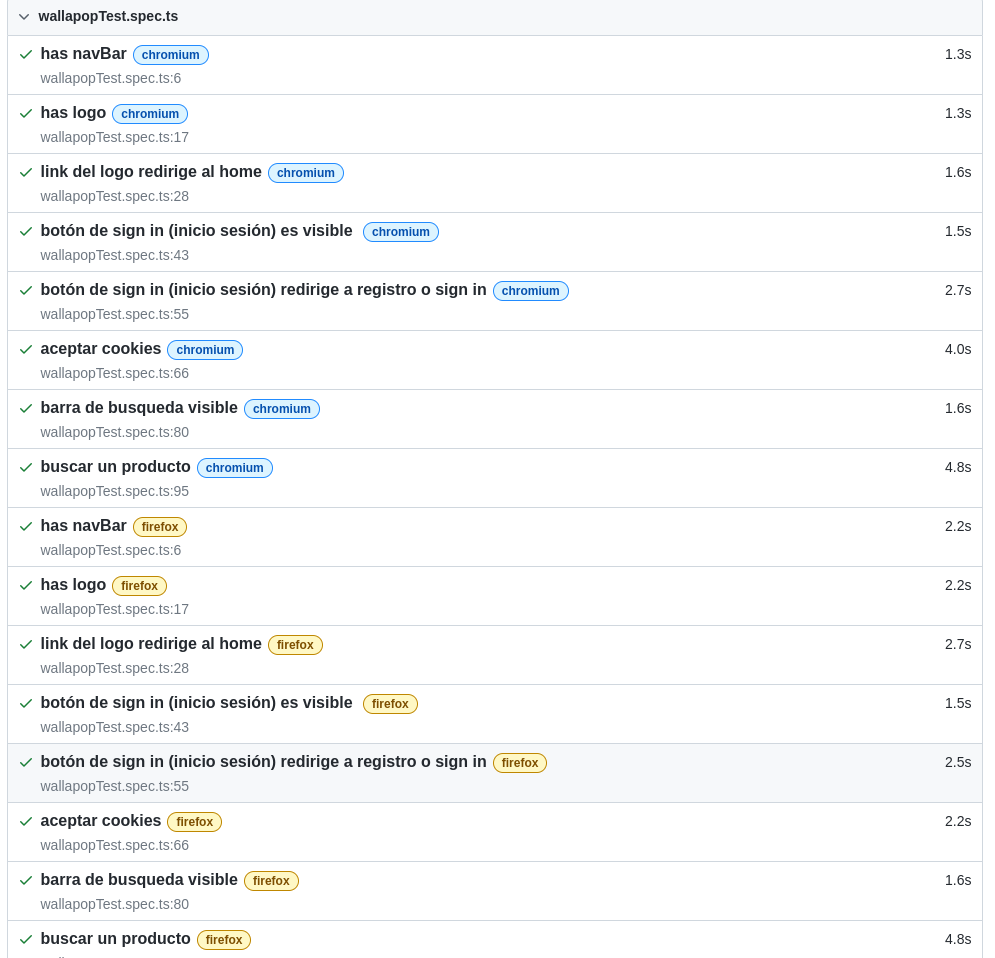
Task: Click 2.5s duration of firefox redirige a registro
Action: pos(958,763)
